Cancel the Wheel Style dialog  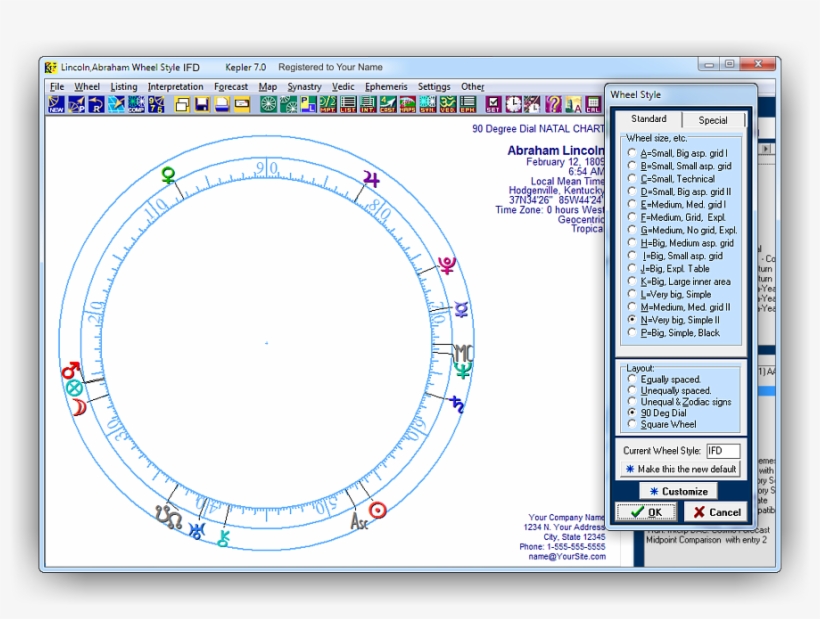tap(717, 512)
